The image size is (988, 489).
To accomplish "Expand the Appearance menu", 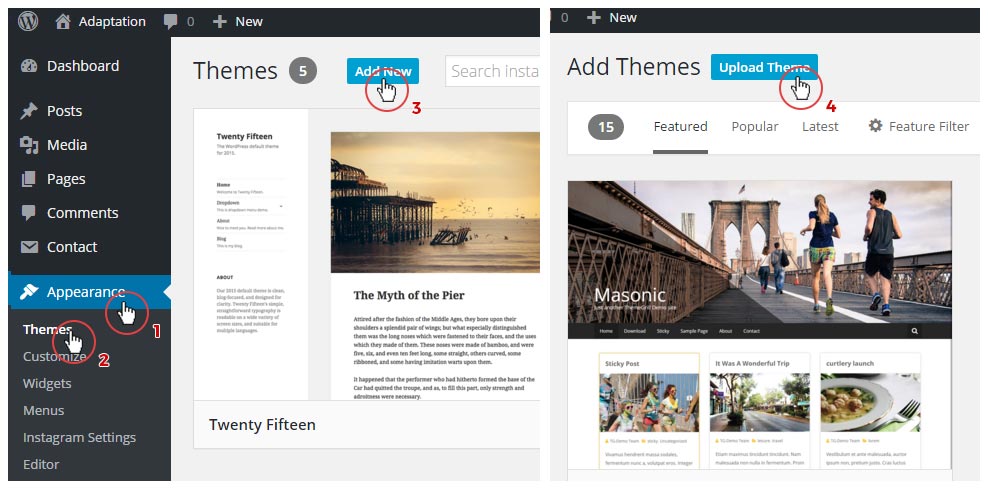I will tap(85, 292).
